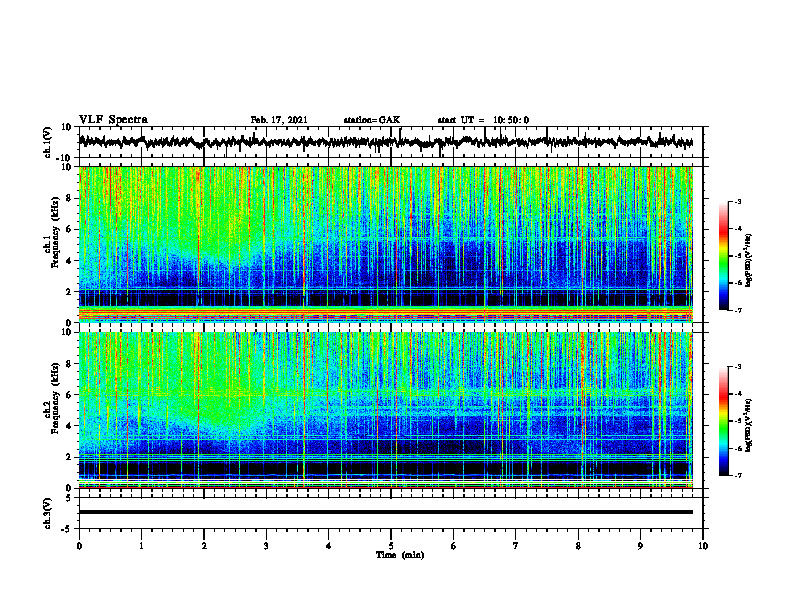792x612 pixels.
Task: Click the ch.1 colorbar log PSD label
Action: (749, 261)
